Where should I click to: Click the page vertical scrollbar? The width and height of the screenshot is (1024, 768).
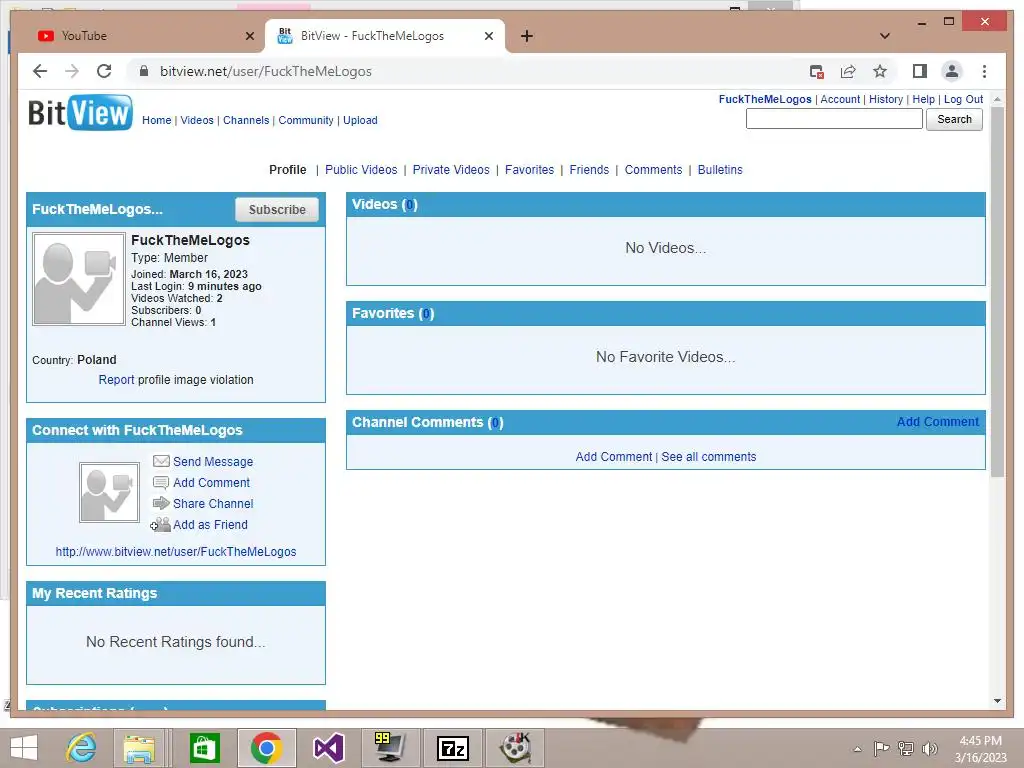997,291
